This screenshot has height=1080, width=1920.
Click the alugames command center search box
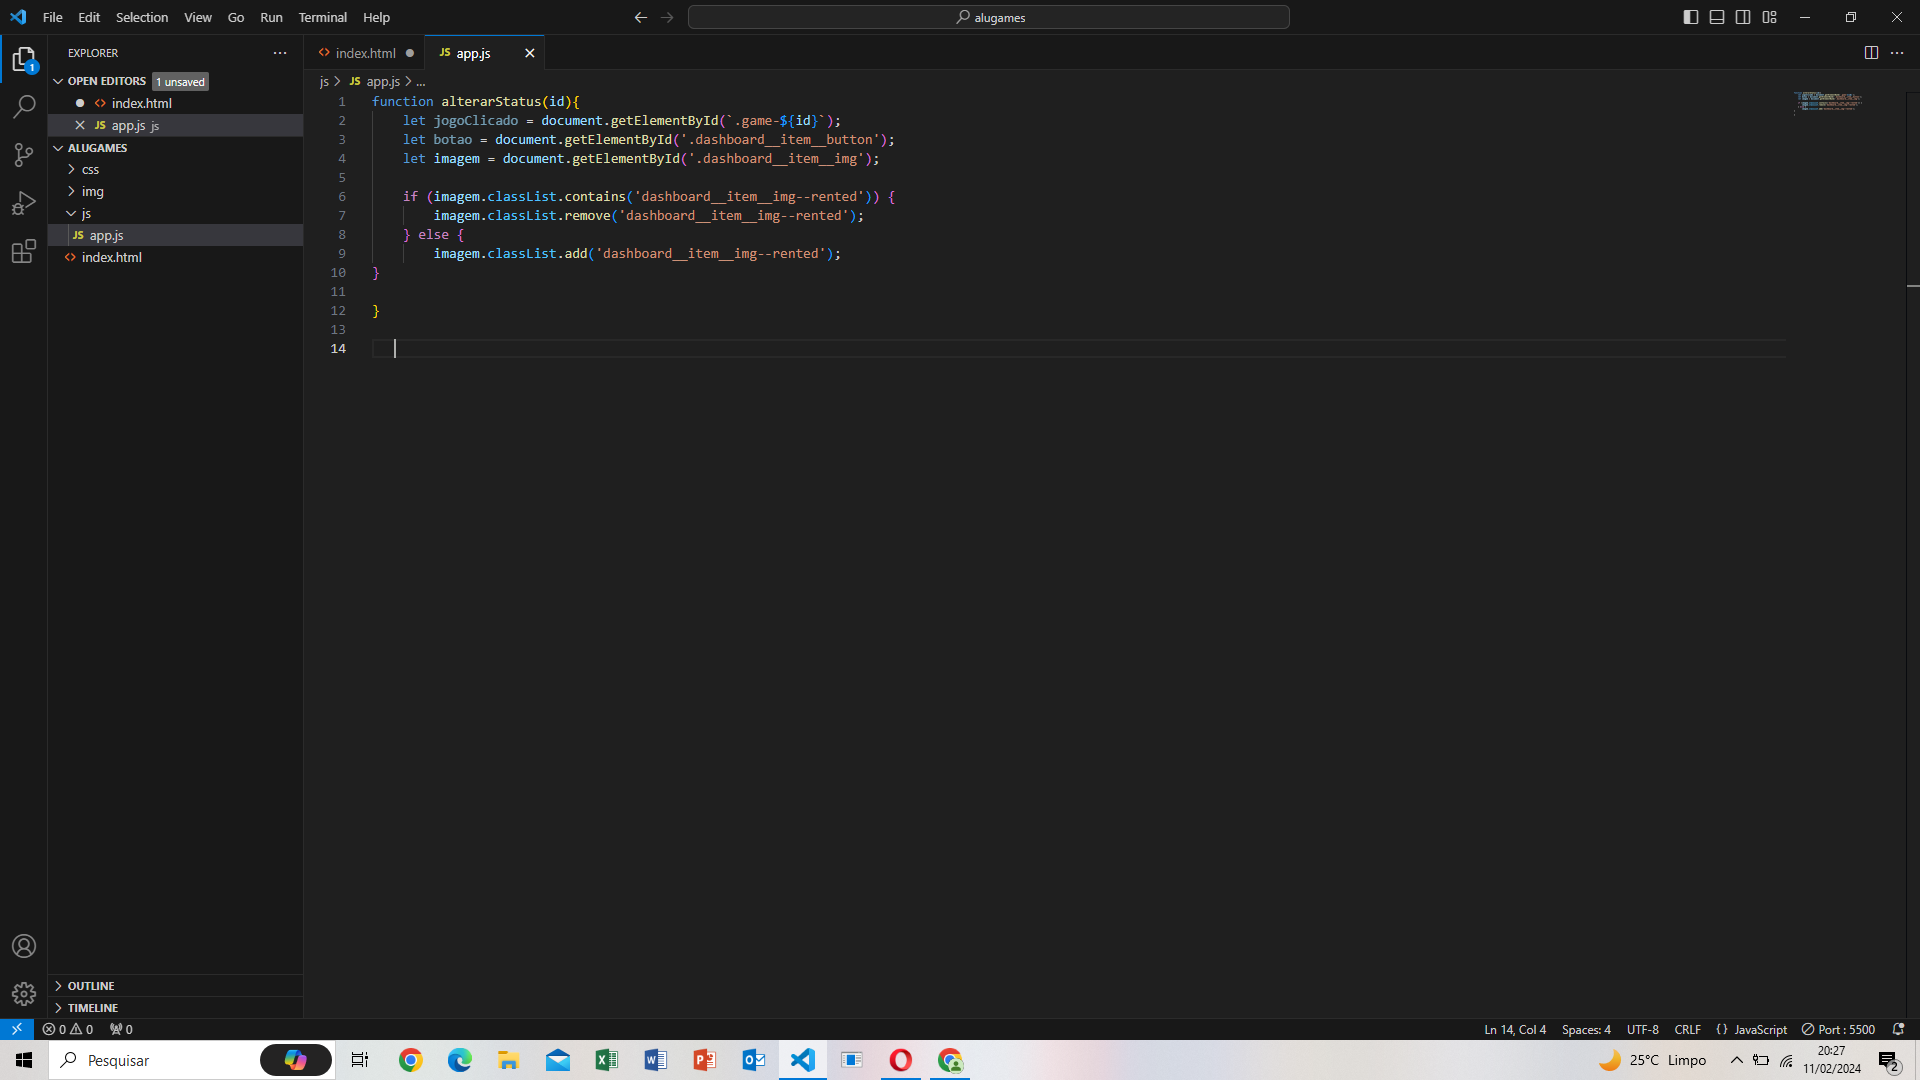[989, 17]
